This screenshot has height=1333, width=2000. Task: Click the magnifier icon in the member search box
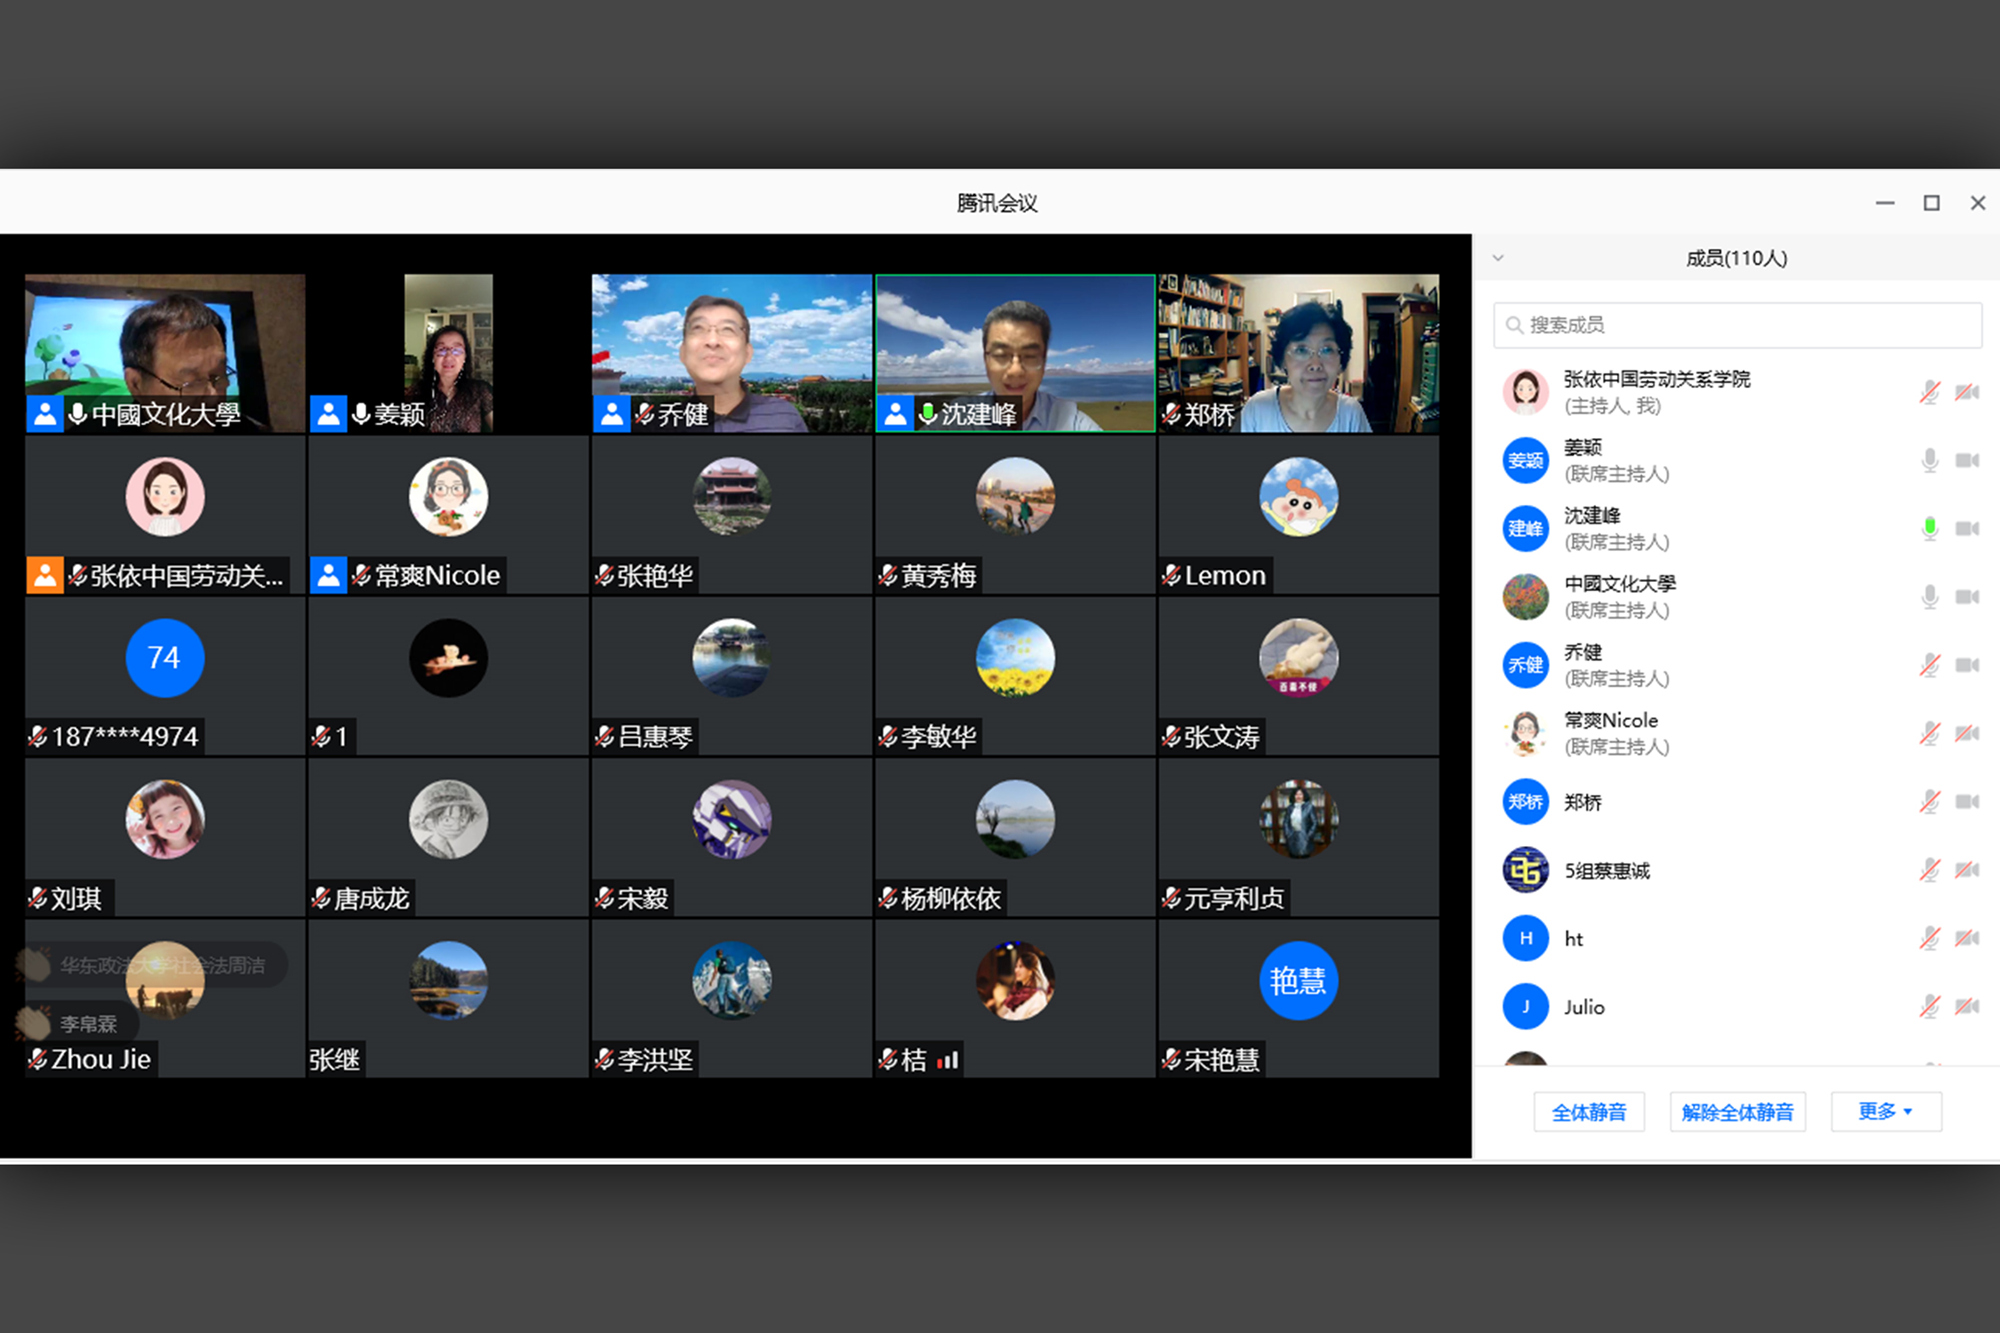point(1514,325)
